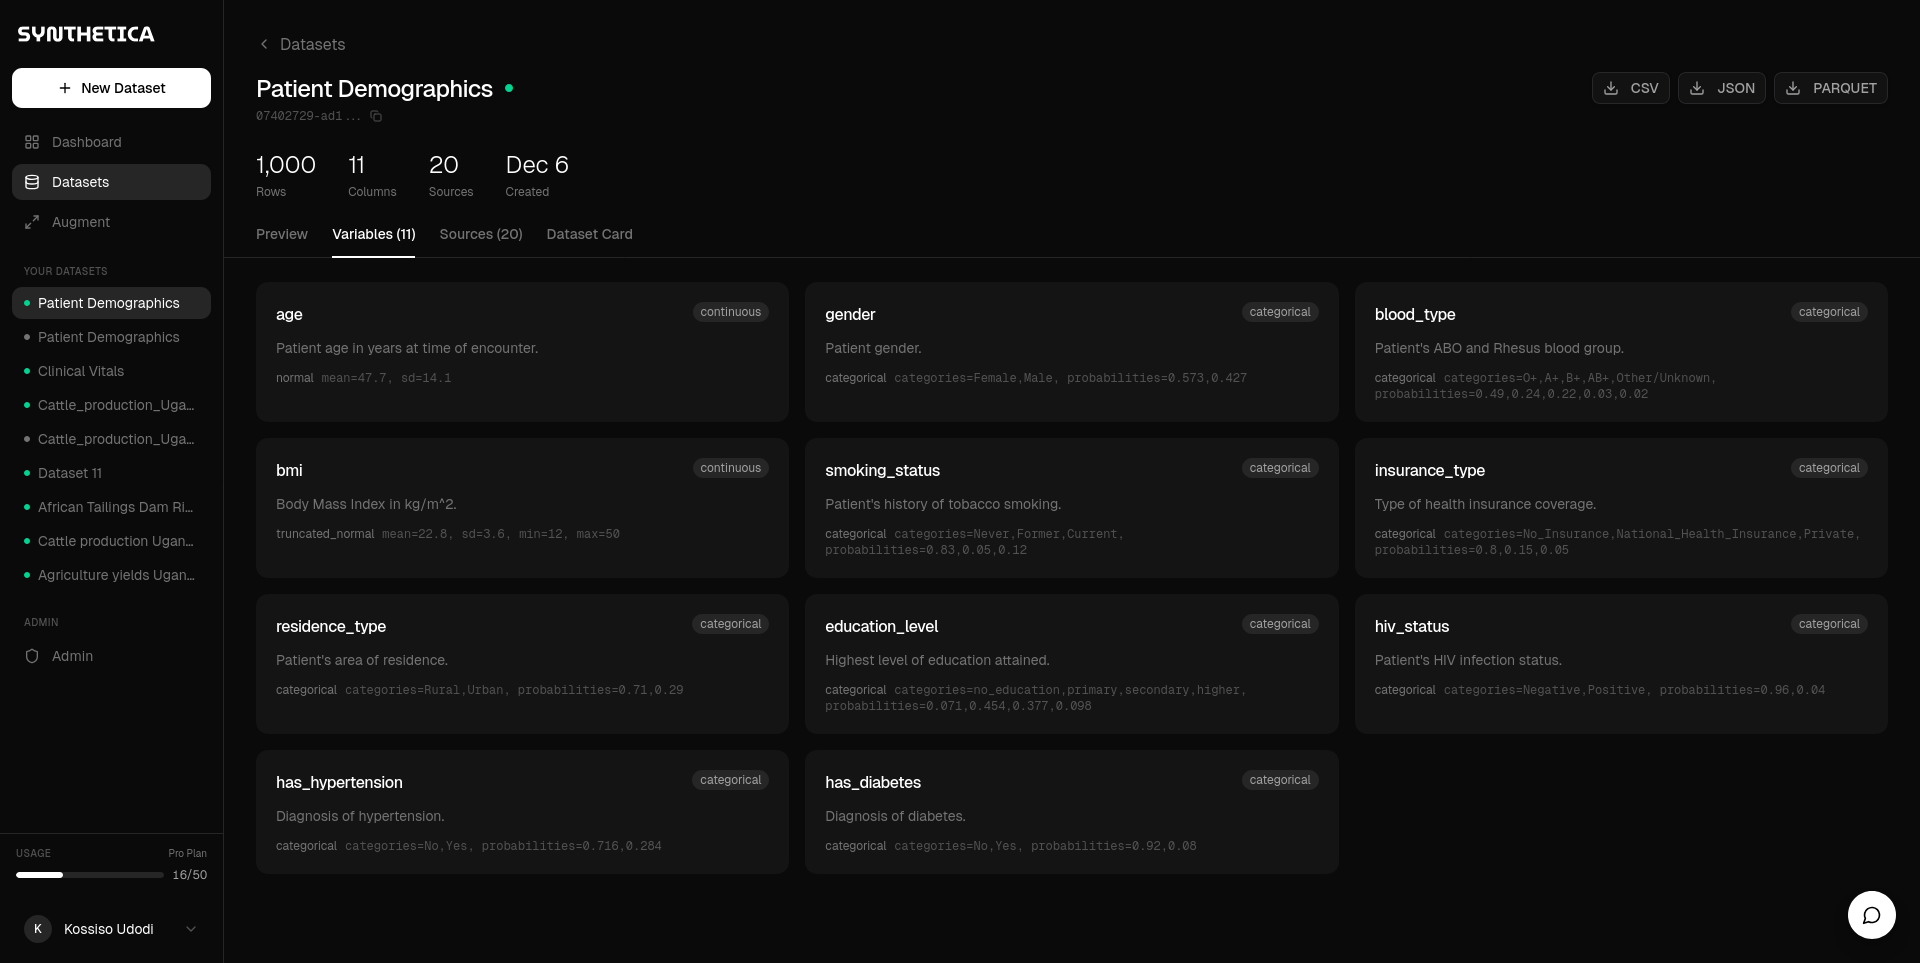Open the blood_type variable card
This screenshot has width=1920, height=963.
tap(1621, 352)
